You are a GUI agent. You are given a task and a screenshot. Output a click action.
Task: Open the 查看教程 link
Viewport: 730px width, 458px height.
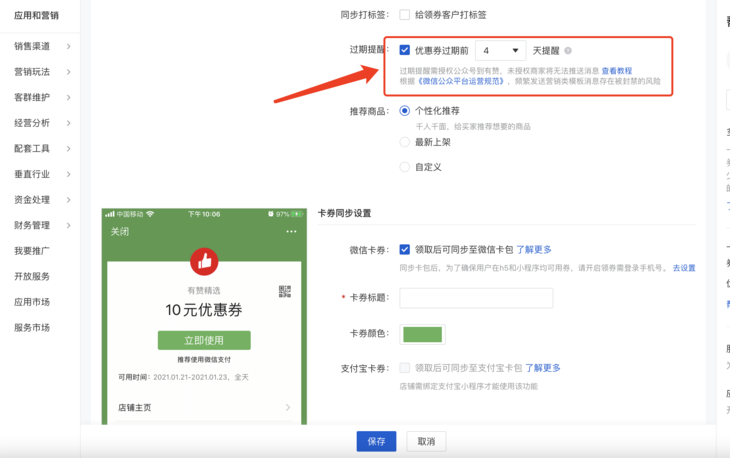[x=617, y=71]
